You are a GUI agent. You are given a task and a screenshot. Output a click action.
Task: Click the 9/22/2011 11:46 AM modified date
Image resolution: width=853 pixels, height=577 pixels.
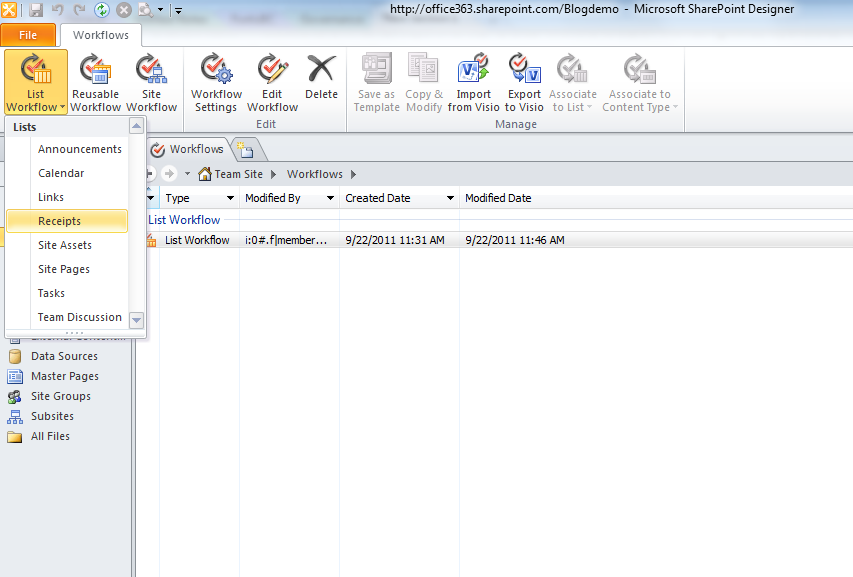pyautogui.click(x=515, y=240)
